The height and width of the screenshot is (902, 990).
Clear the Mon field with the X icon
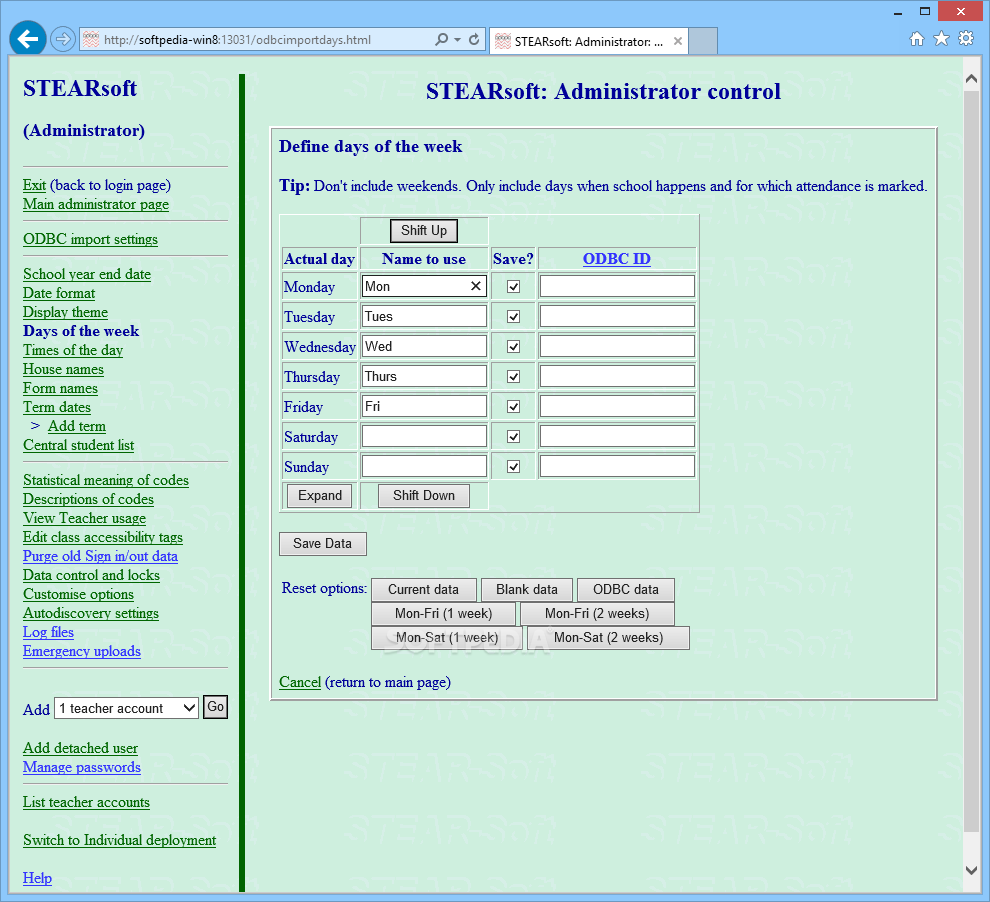pyautogui.click(x=476, y=286)
